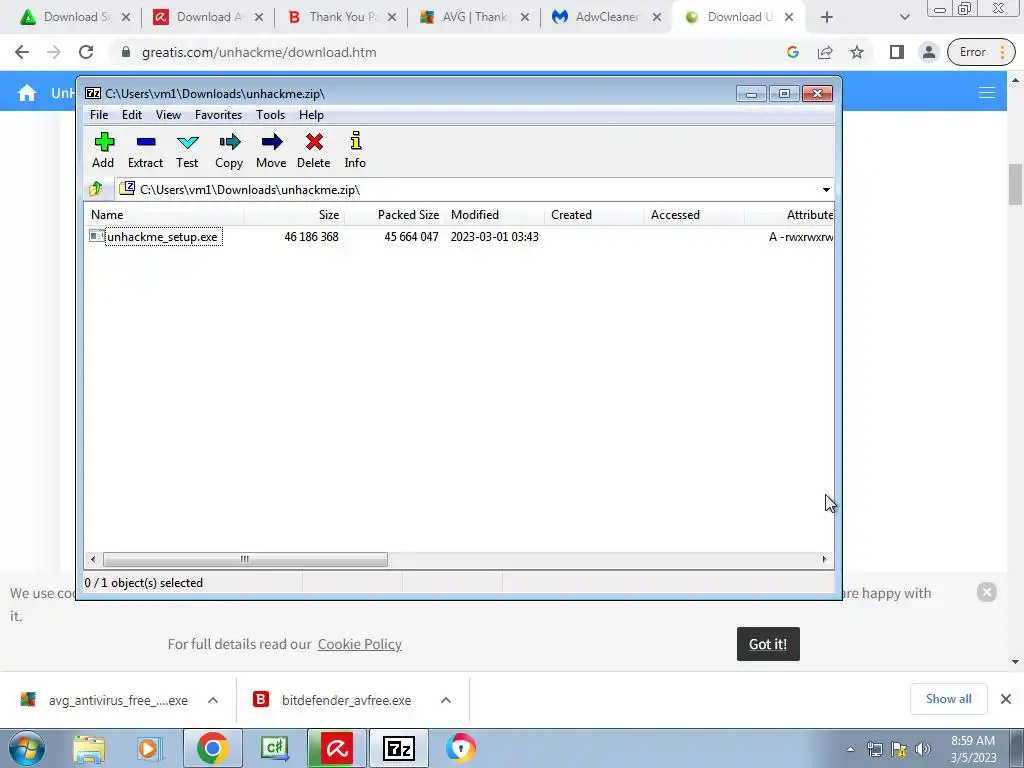
Task: Click the red Delete icon
Action: [x=313, y=151]
